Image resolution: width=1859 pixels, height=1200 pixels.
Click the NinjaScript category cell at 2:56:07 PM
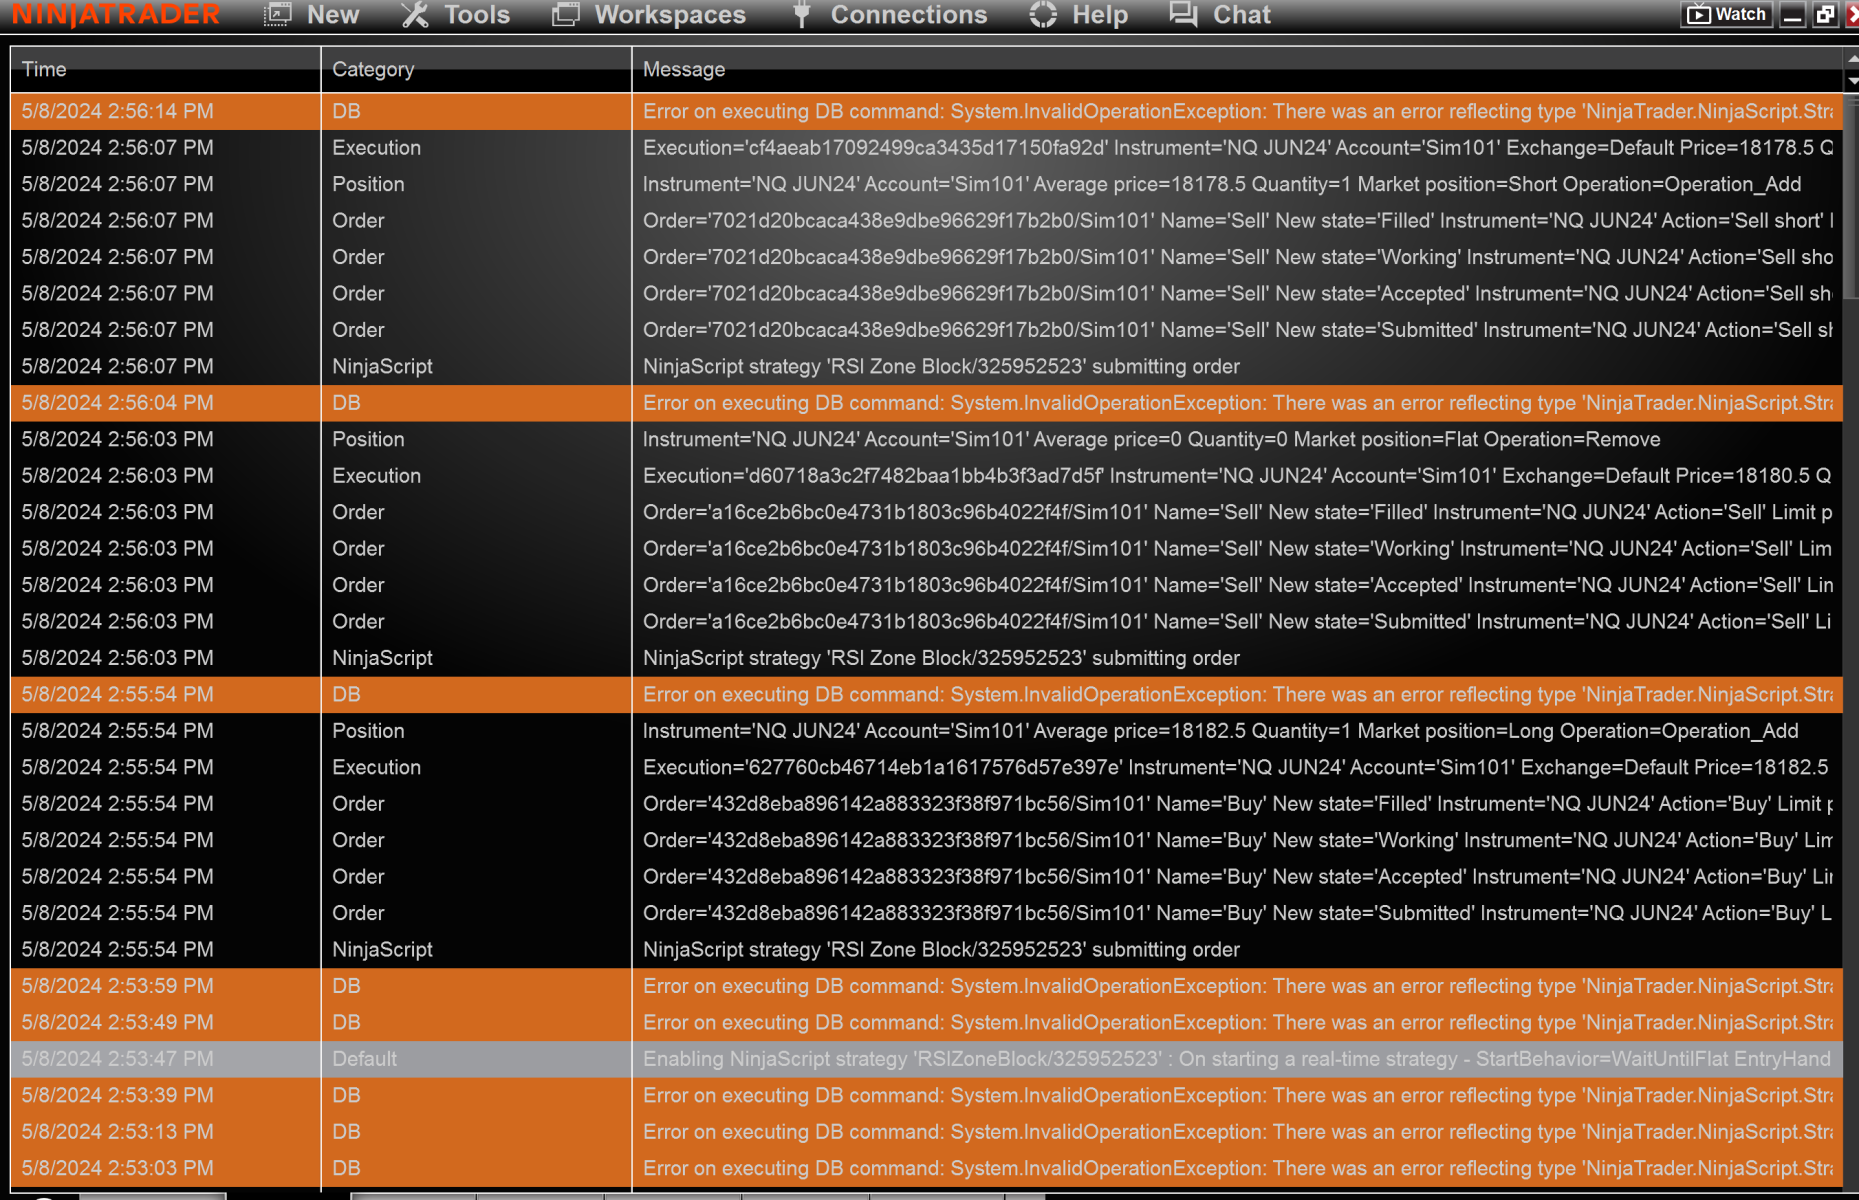click(x=476, y=367)
